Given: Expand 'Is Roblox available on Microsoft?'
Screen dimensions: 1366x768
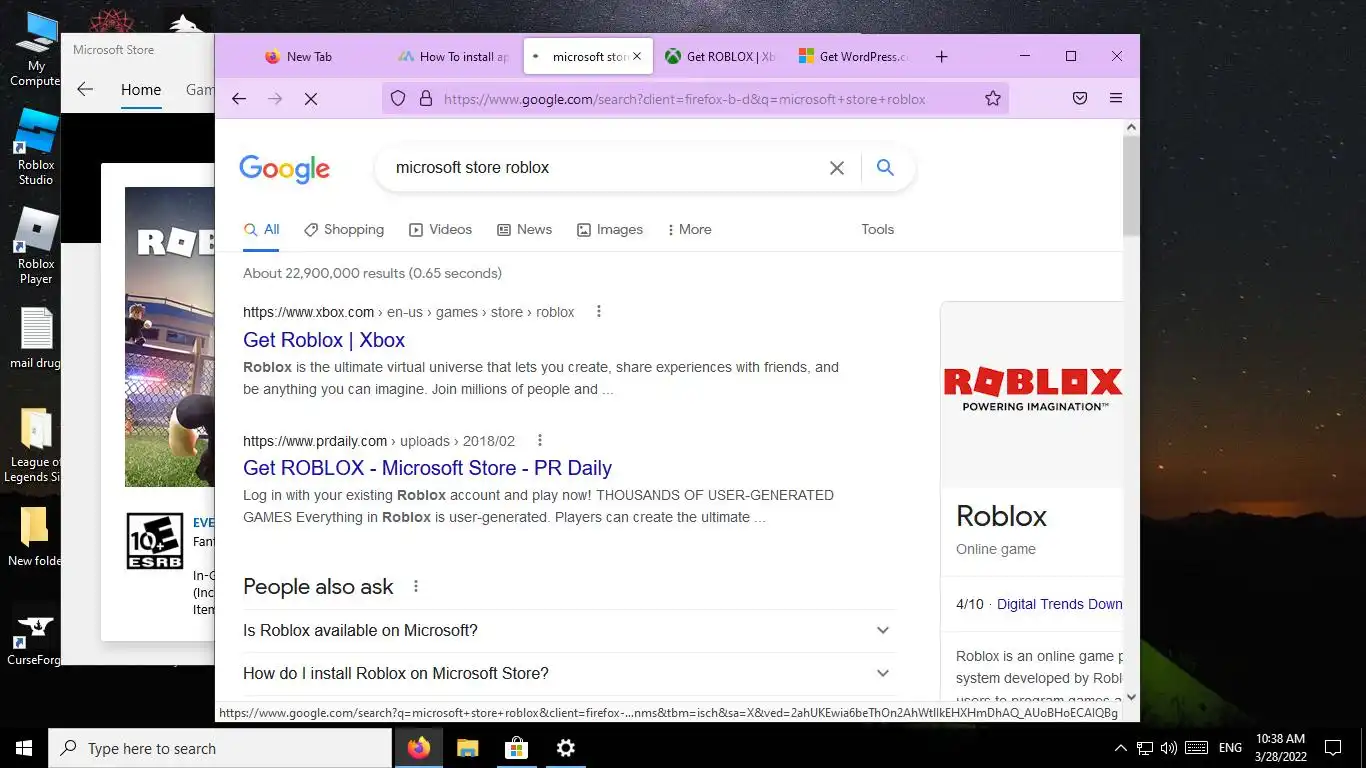Looking at the screenshot, I should tap(569, 631).
